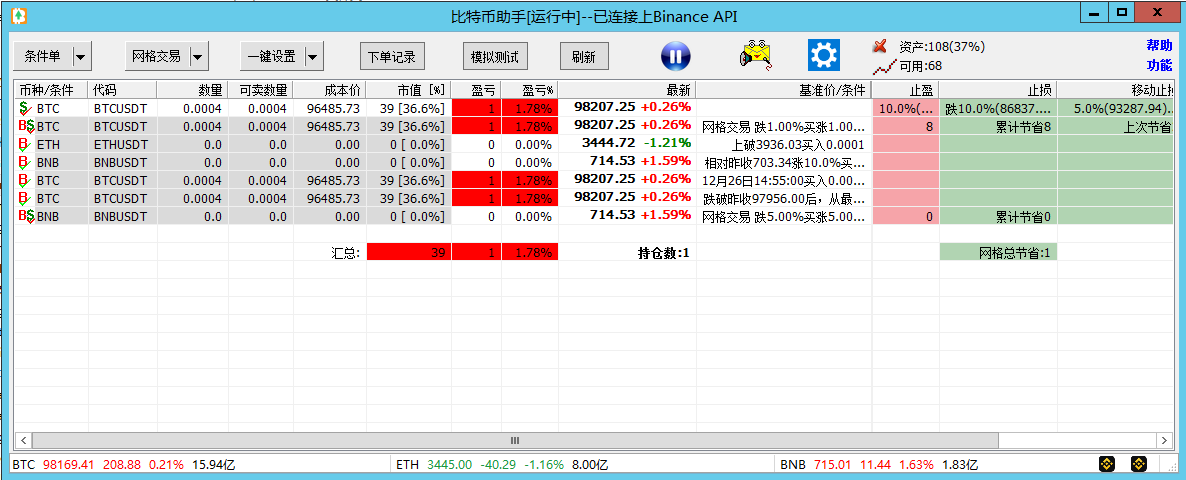The height and width of the screenshot is (480, 1186).
Task: Open the 帮助 help link
Action: 1159,46
